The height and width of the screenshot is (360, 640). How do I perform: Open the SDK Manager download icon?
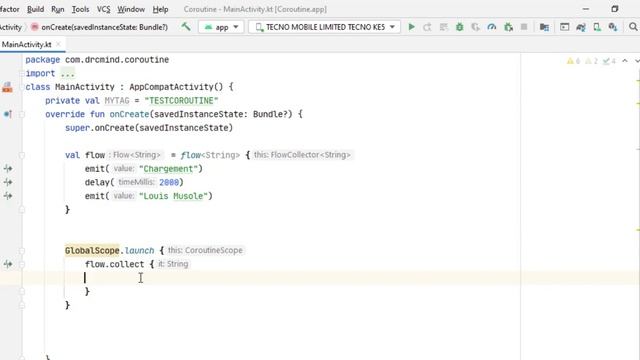[x=613, y=27]
